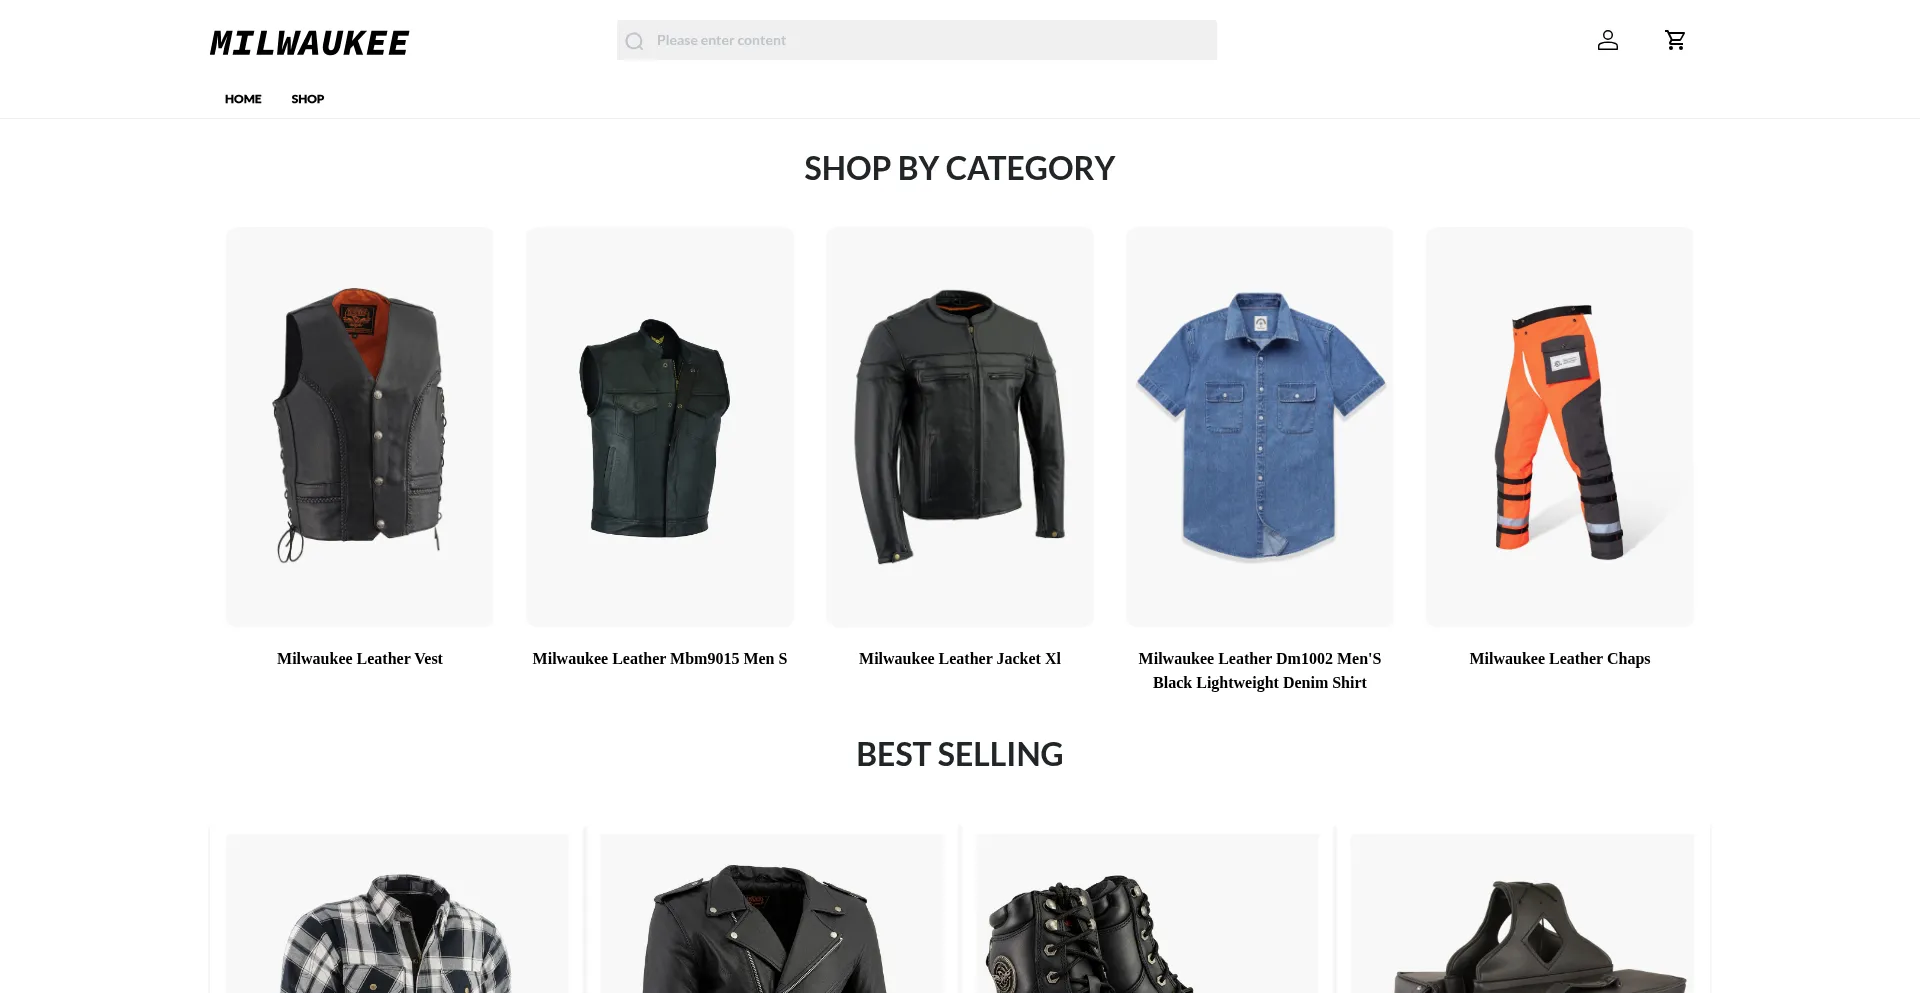Open Milwaukee Leather Mbm9015 Men S link

click(660, 659)
